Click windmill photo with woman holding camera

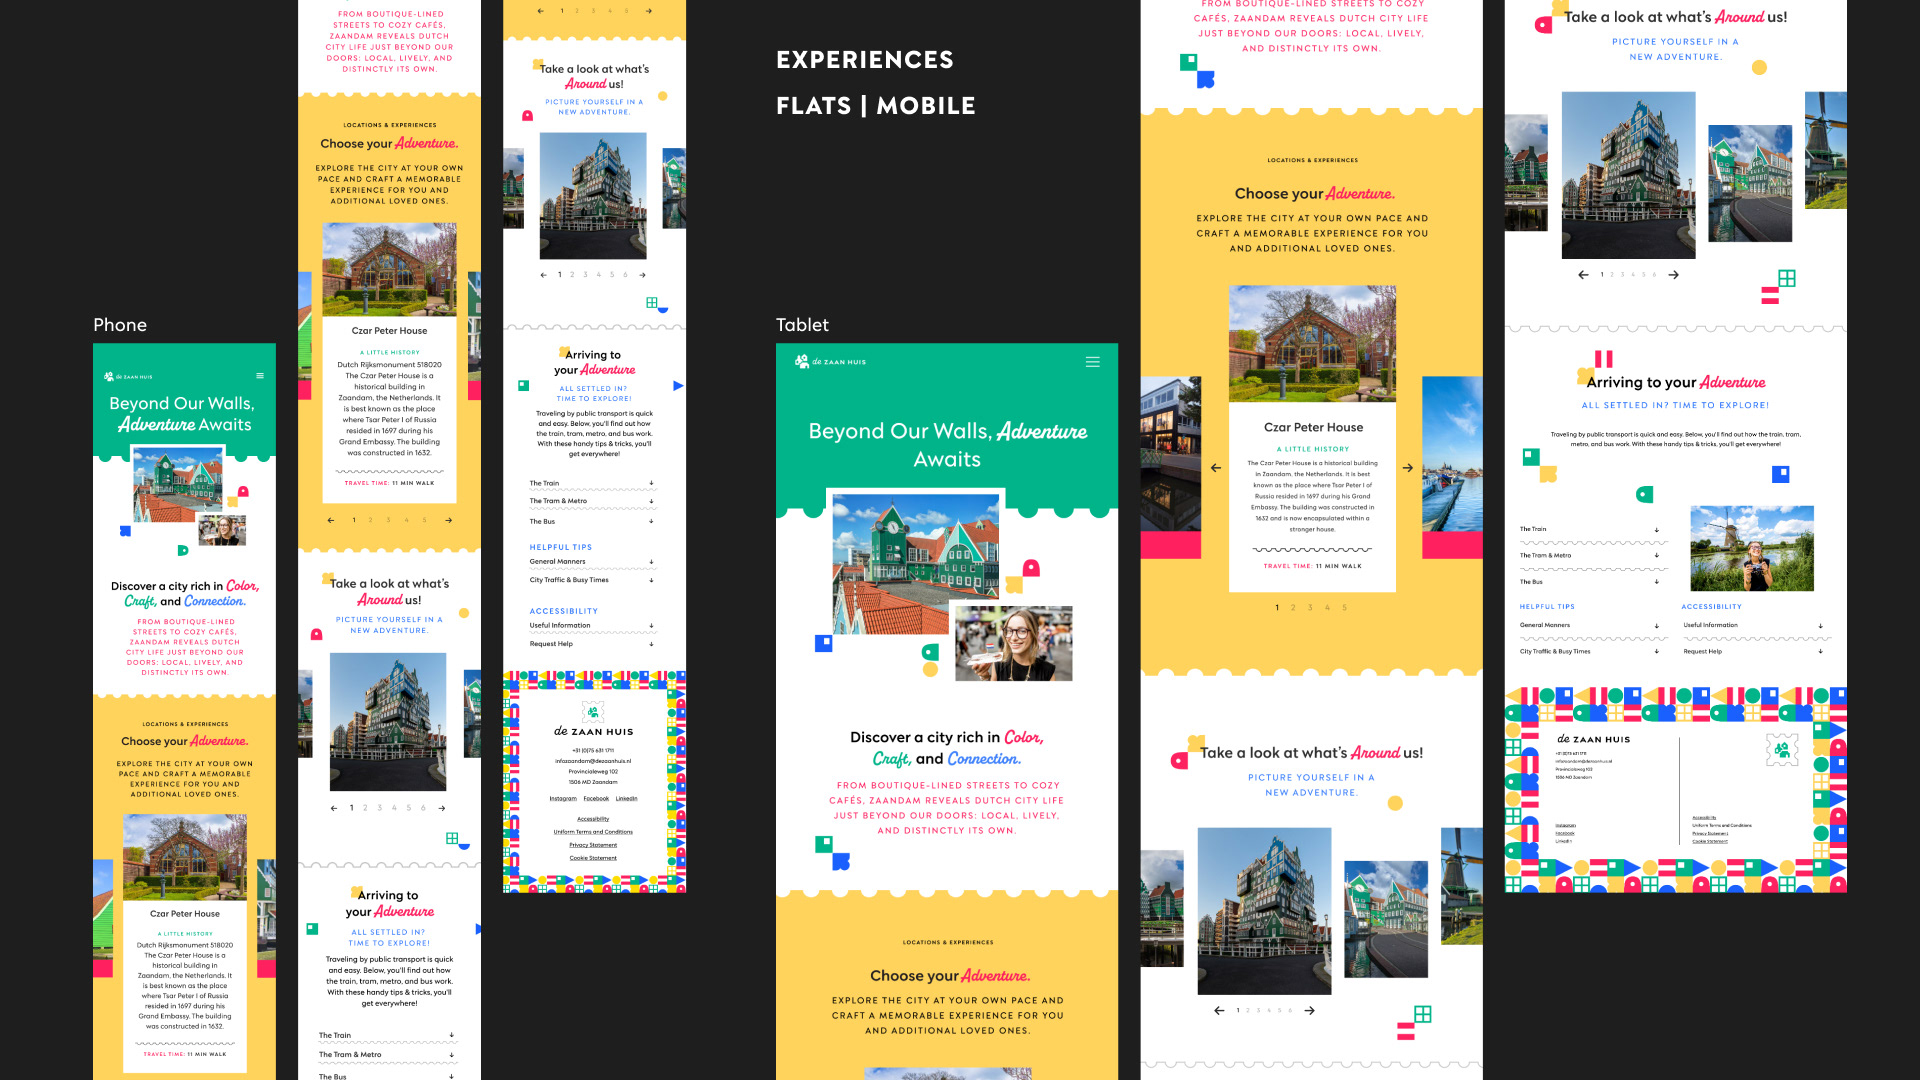point(1751,548)
